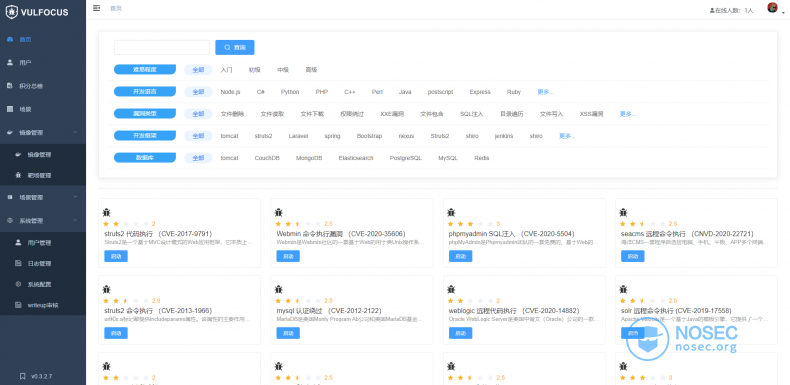The image size is (790, 385).
Task: Focus the search input beside 查询
Action: coord(162,47)
